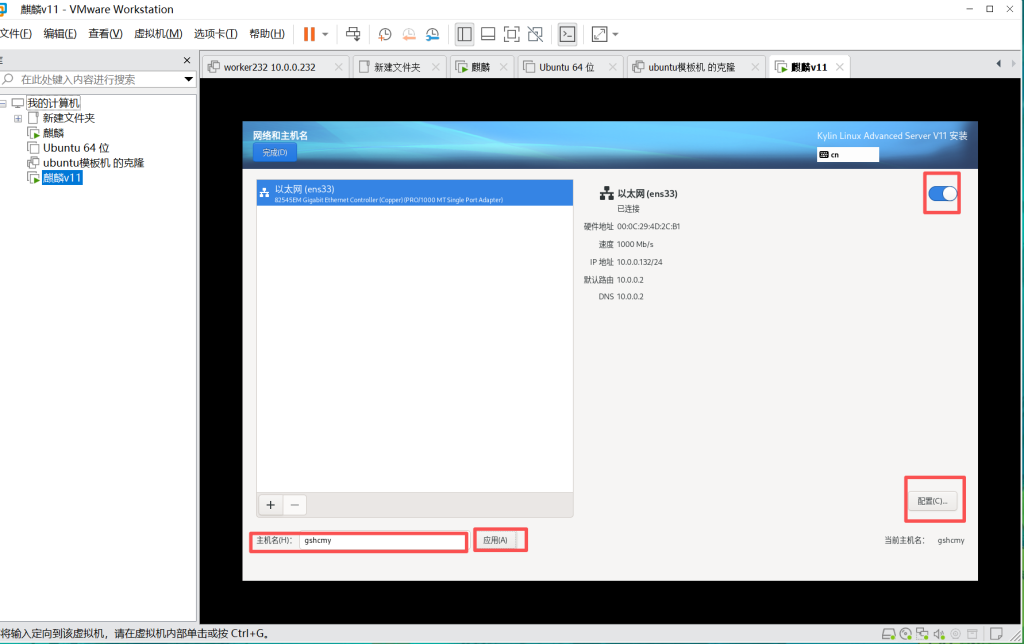
Task: Open the library search filter dropdown
Action: (188, 79)
